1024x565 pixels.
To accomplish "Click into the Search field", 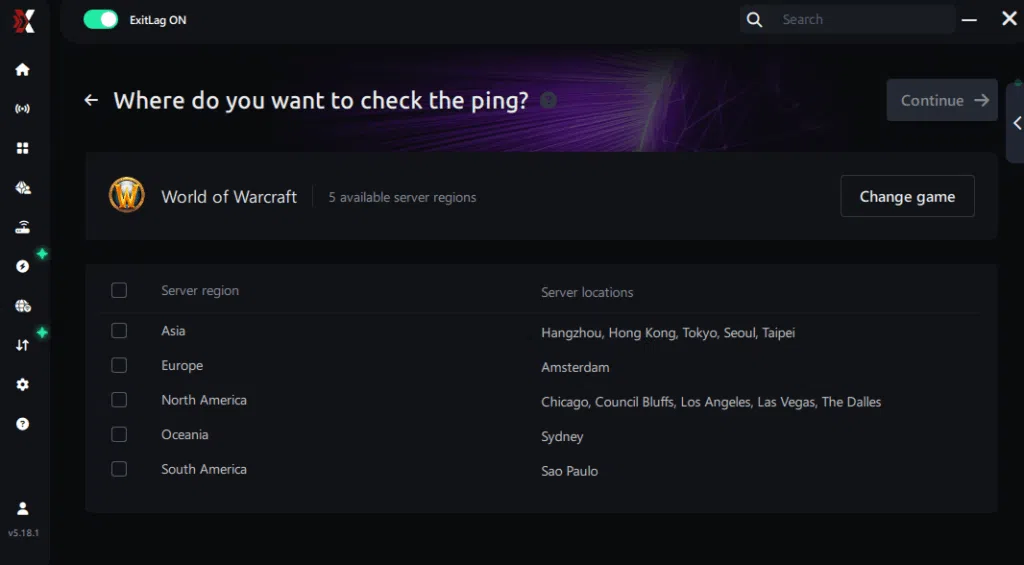I will [x=864, y=20].
